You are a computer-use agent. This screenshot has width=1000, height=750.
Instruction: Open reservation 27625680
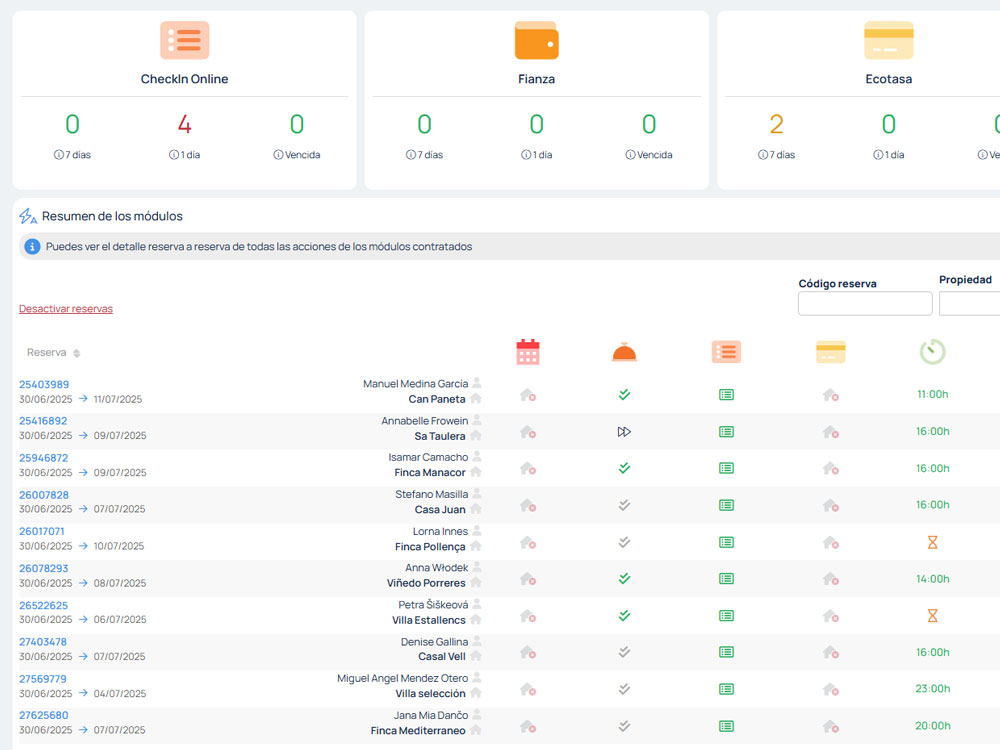(43, 715)
